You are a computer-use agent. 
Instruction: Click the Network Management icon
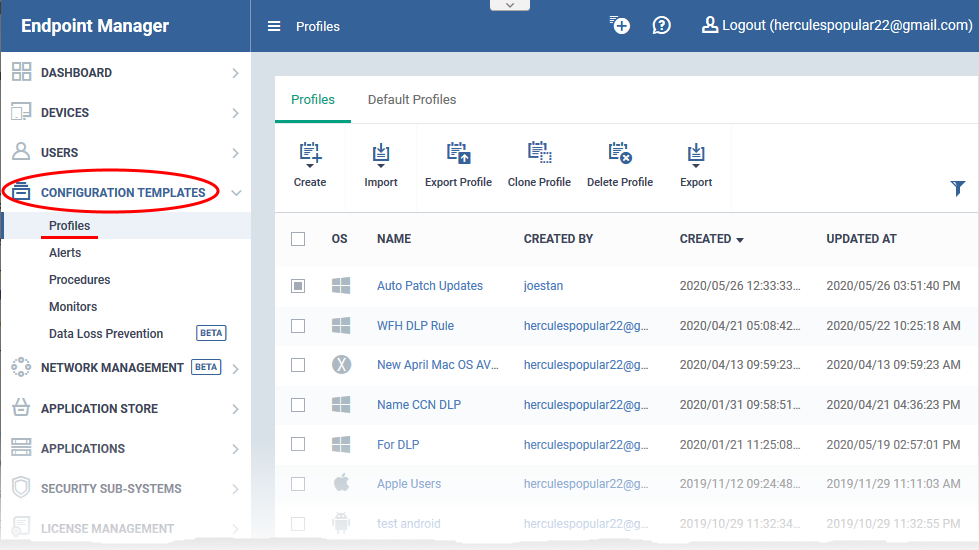tap(21, 367)
